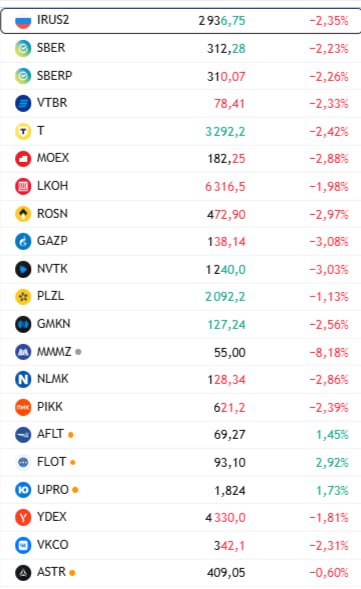Image resolution: width=361 pixels, height=589 pixels.
Task: Click the yellow T ticker logo
Action: [x=23, y=131]
